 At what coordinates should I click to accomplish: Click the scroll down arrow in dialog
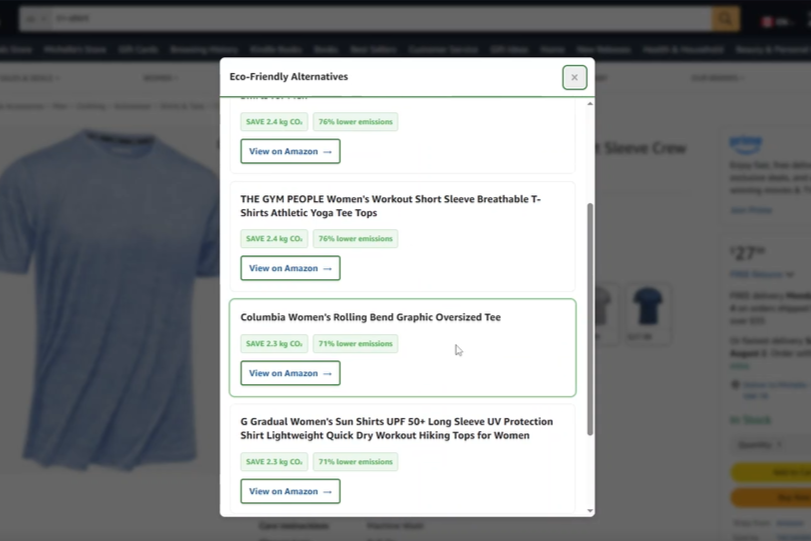click(590, 510)
